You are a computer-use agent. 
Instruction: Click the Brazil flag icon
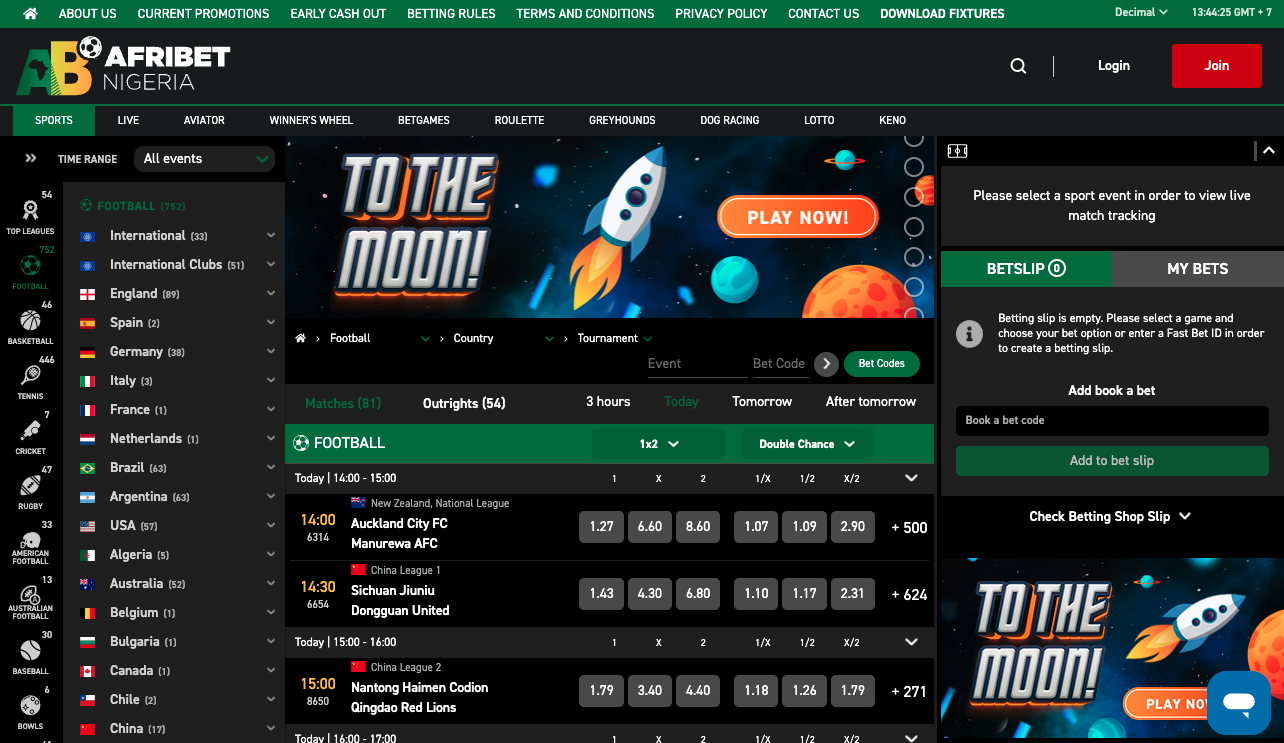[x=88, y=468]
